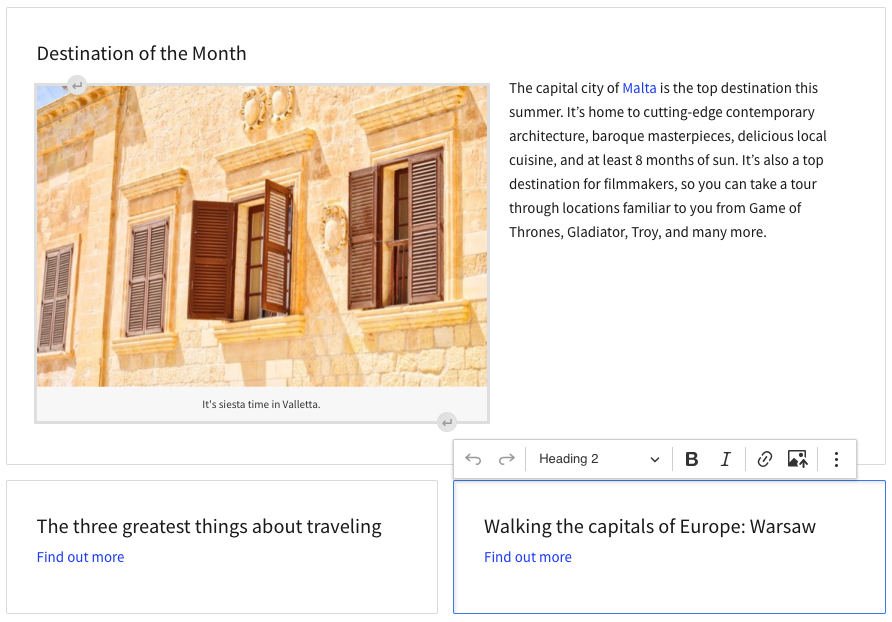Click the bottom-right image resize handle
892x622 pixels.
coord(446,423)
